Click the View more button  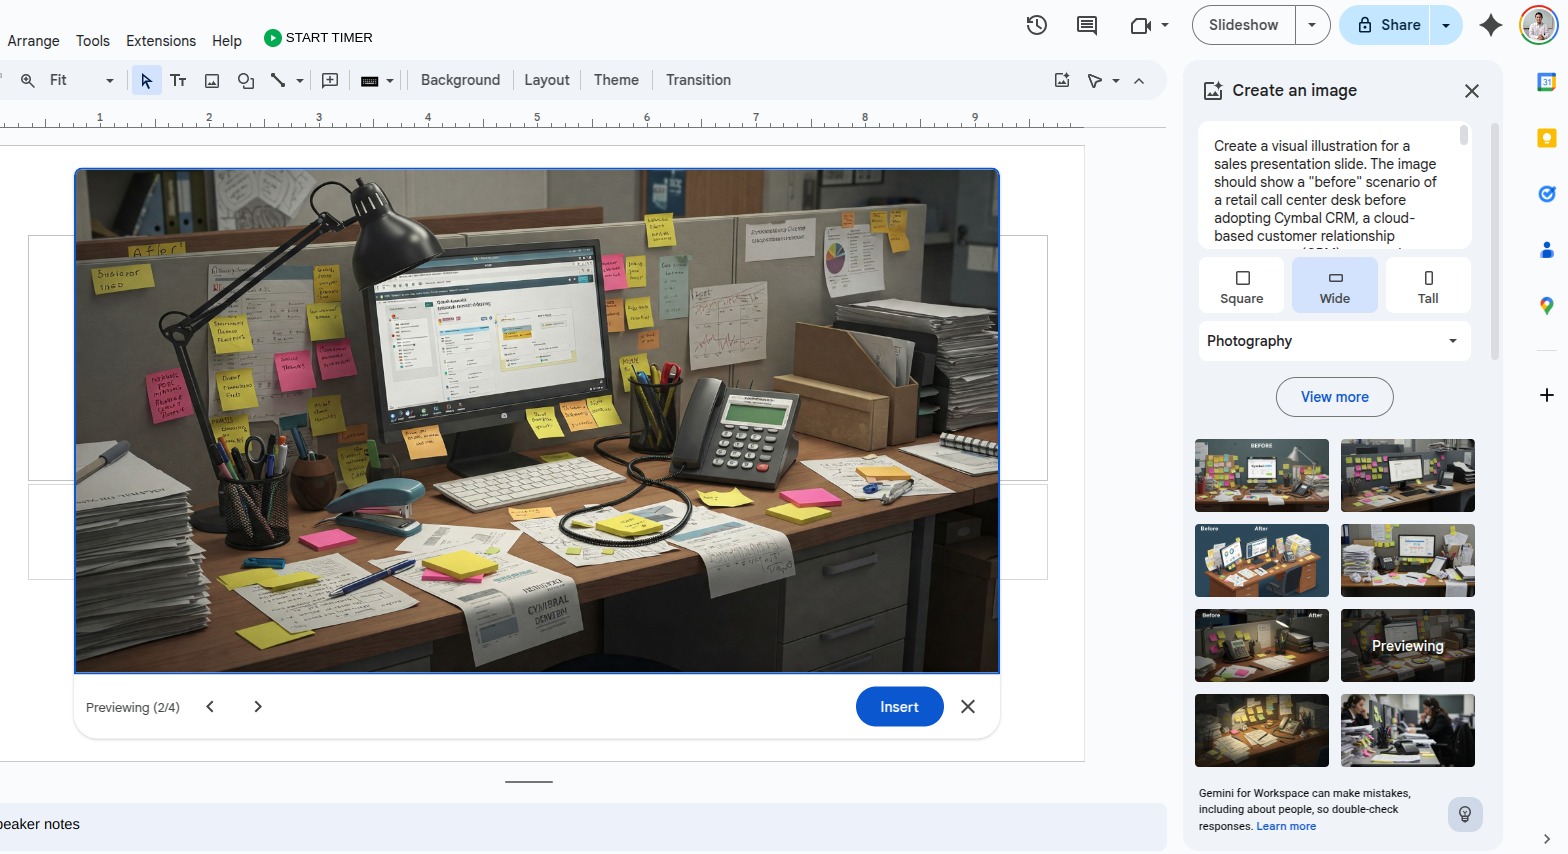[1334, 397]
